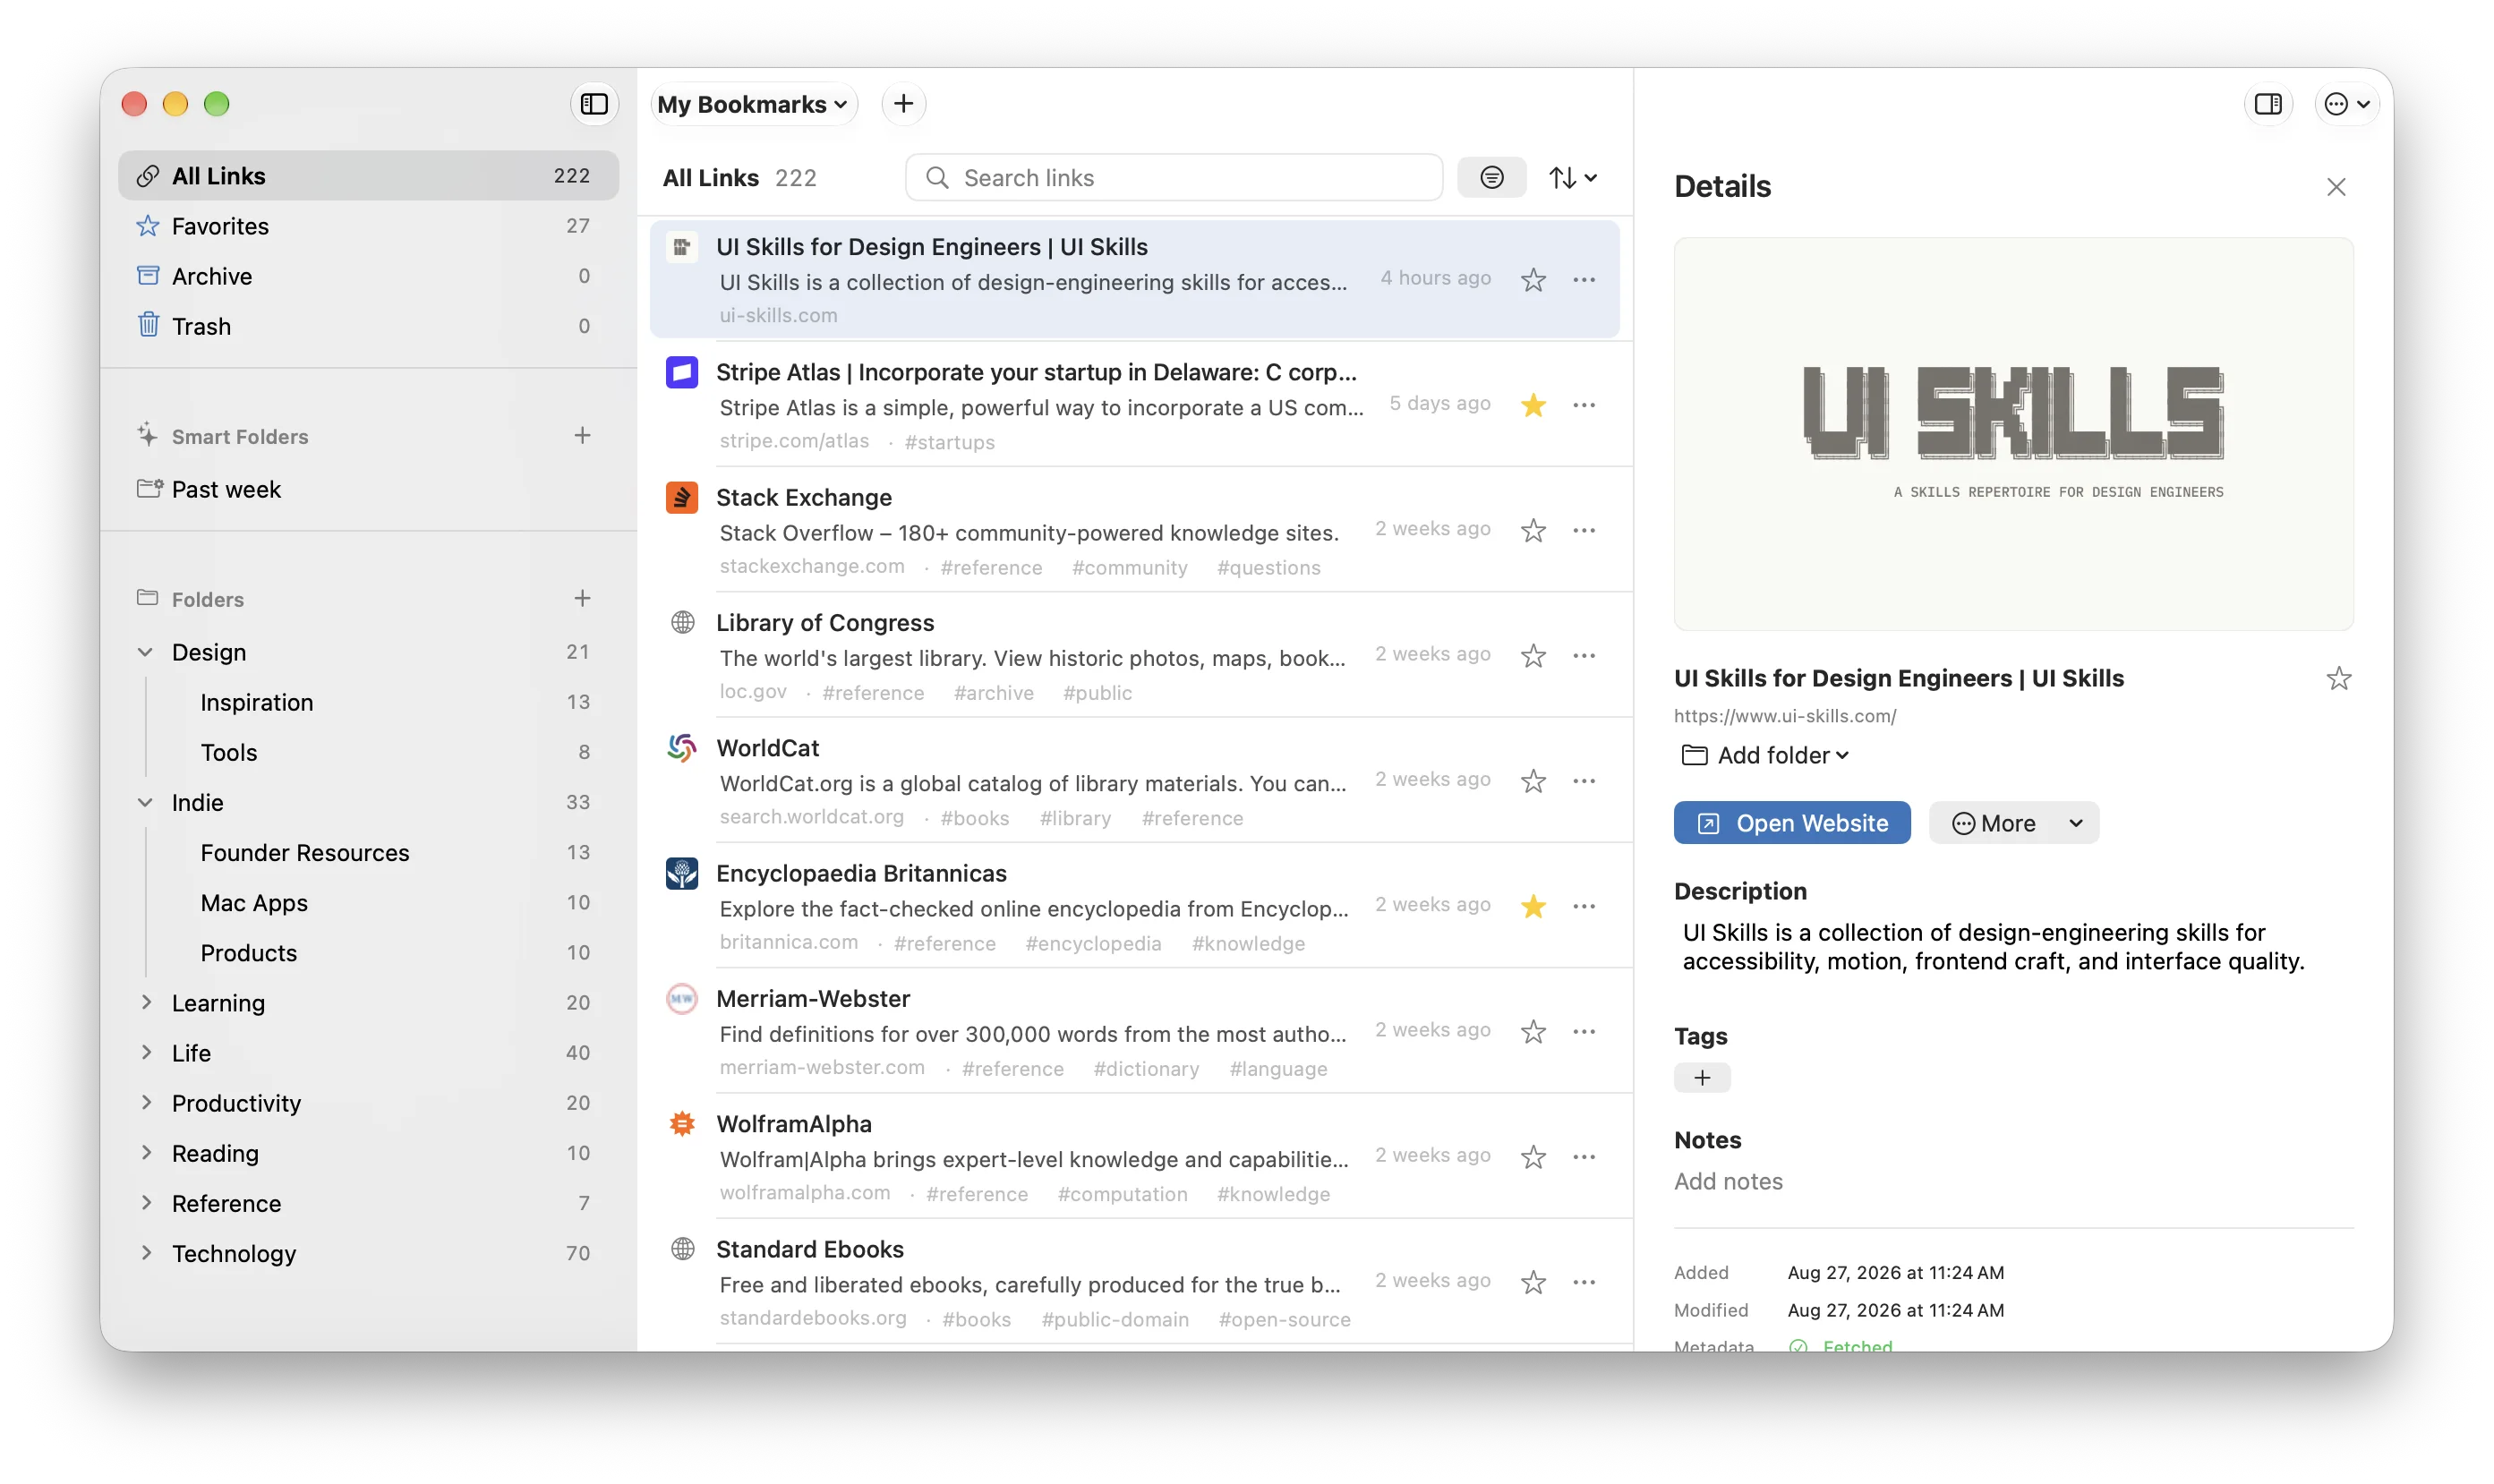The image size is (2494, 1484).
Task: Select the Mac Apps subfolder
Action: [368, 903]
